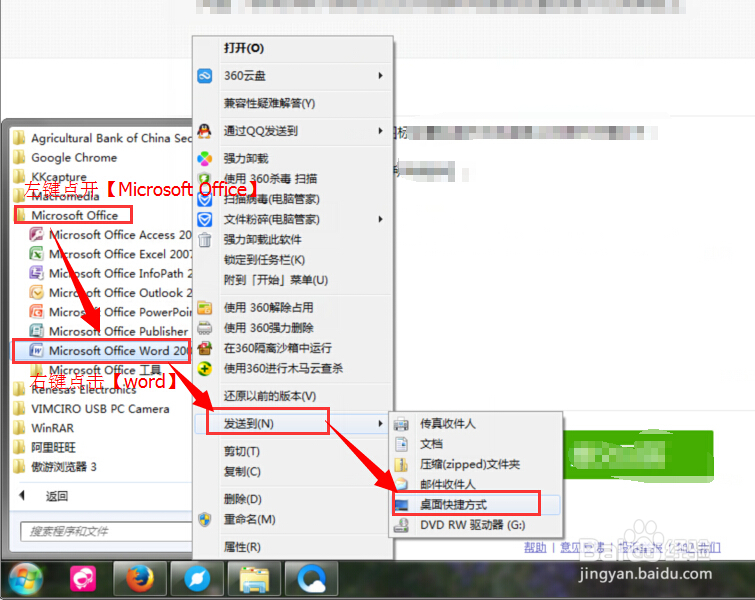Choose 压缩(zipped)文件夹 entry

coord(470,464)
